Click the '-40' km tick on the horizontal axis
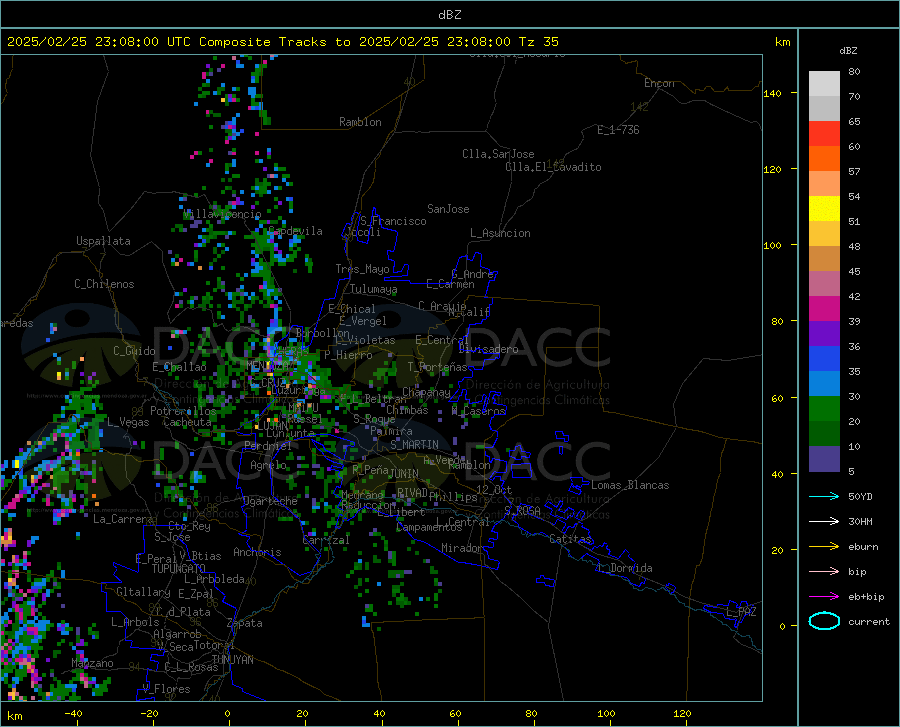The width and height of the screenshot is (900, 727). pos(73,714)
